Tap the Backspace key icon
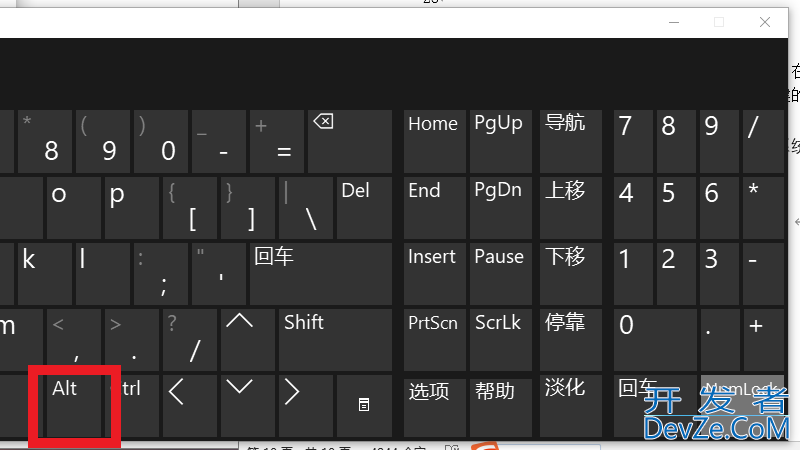 coord(349,142)
